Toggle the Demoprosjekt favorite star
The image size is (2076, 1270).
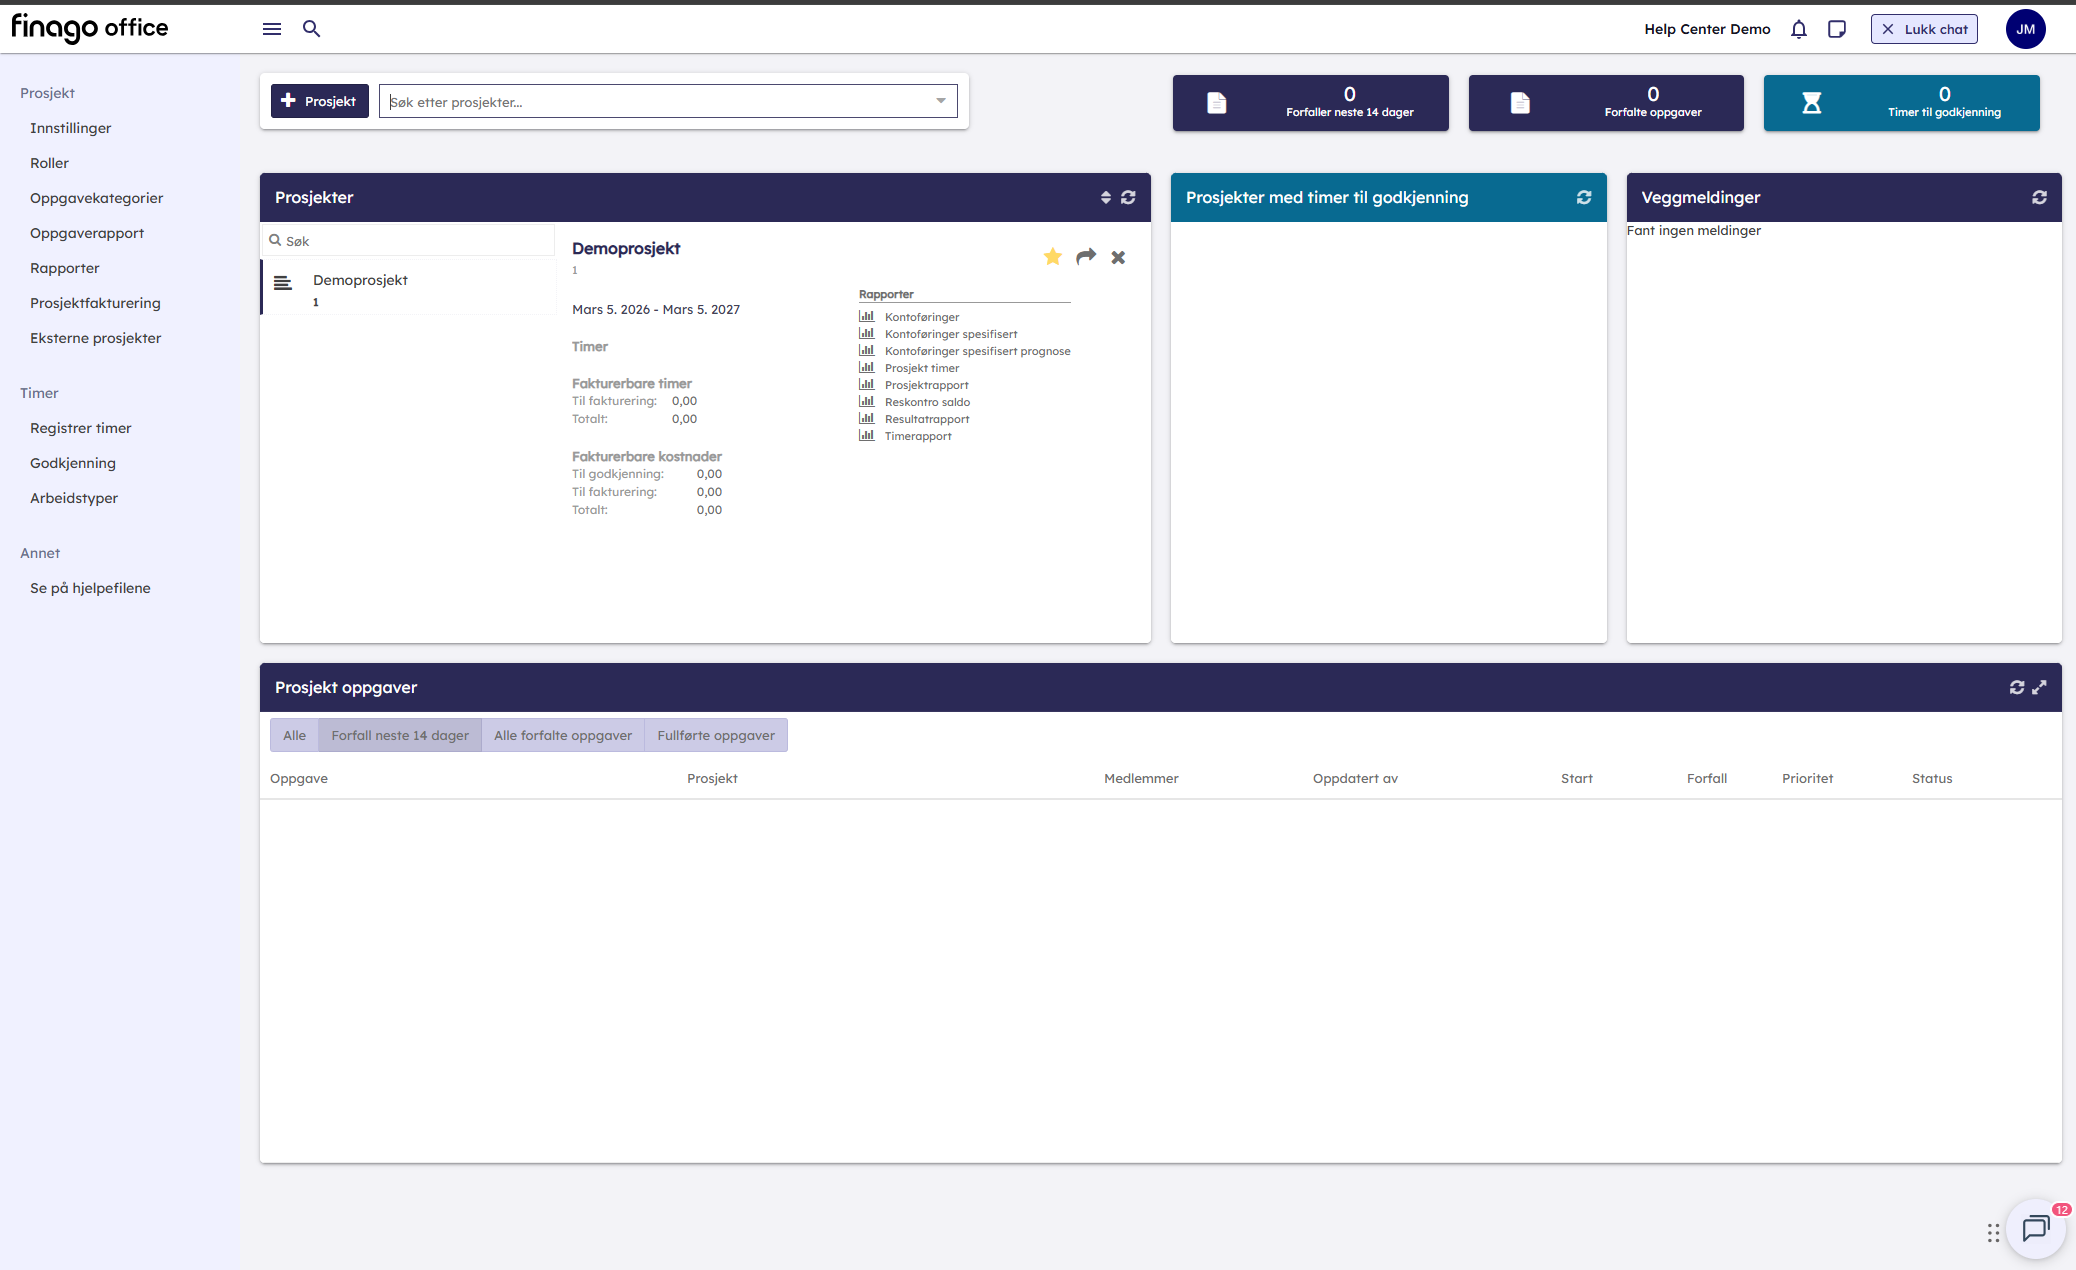(1053, 257)
